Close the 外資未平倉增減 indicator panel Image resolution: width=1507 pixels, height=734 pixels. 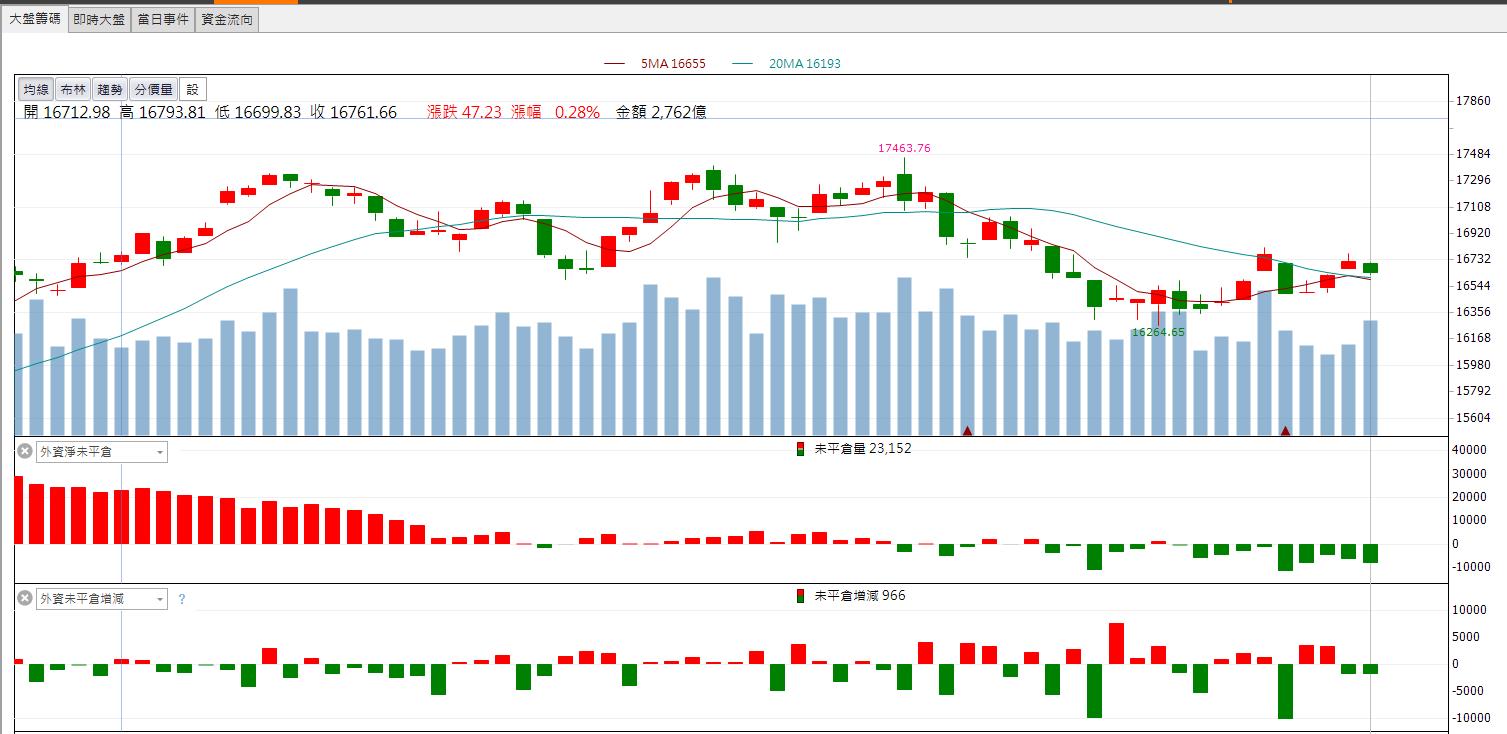pyautogui.click(x=25, y=598)
